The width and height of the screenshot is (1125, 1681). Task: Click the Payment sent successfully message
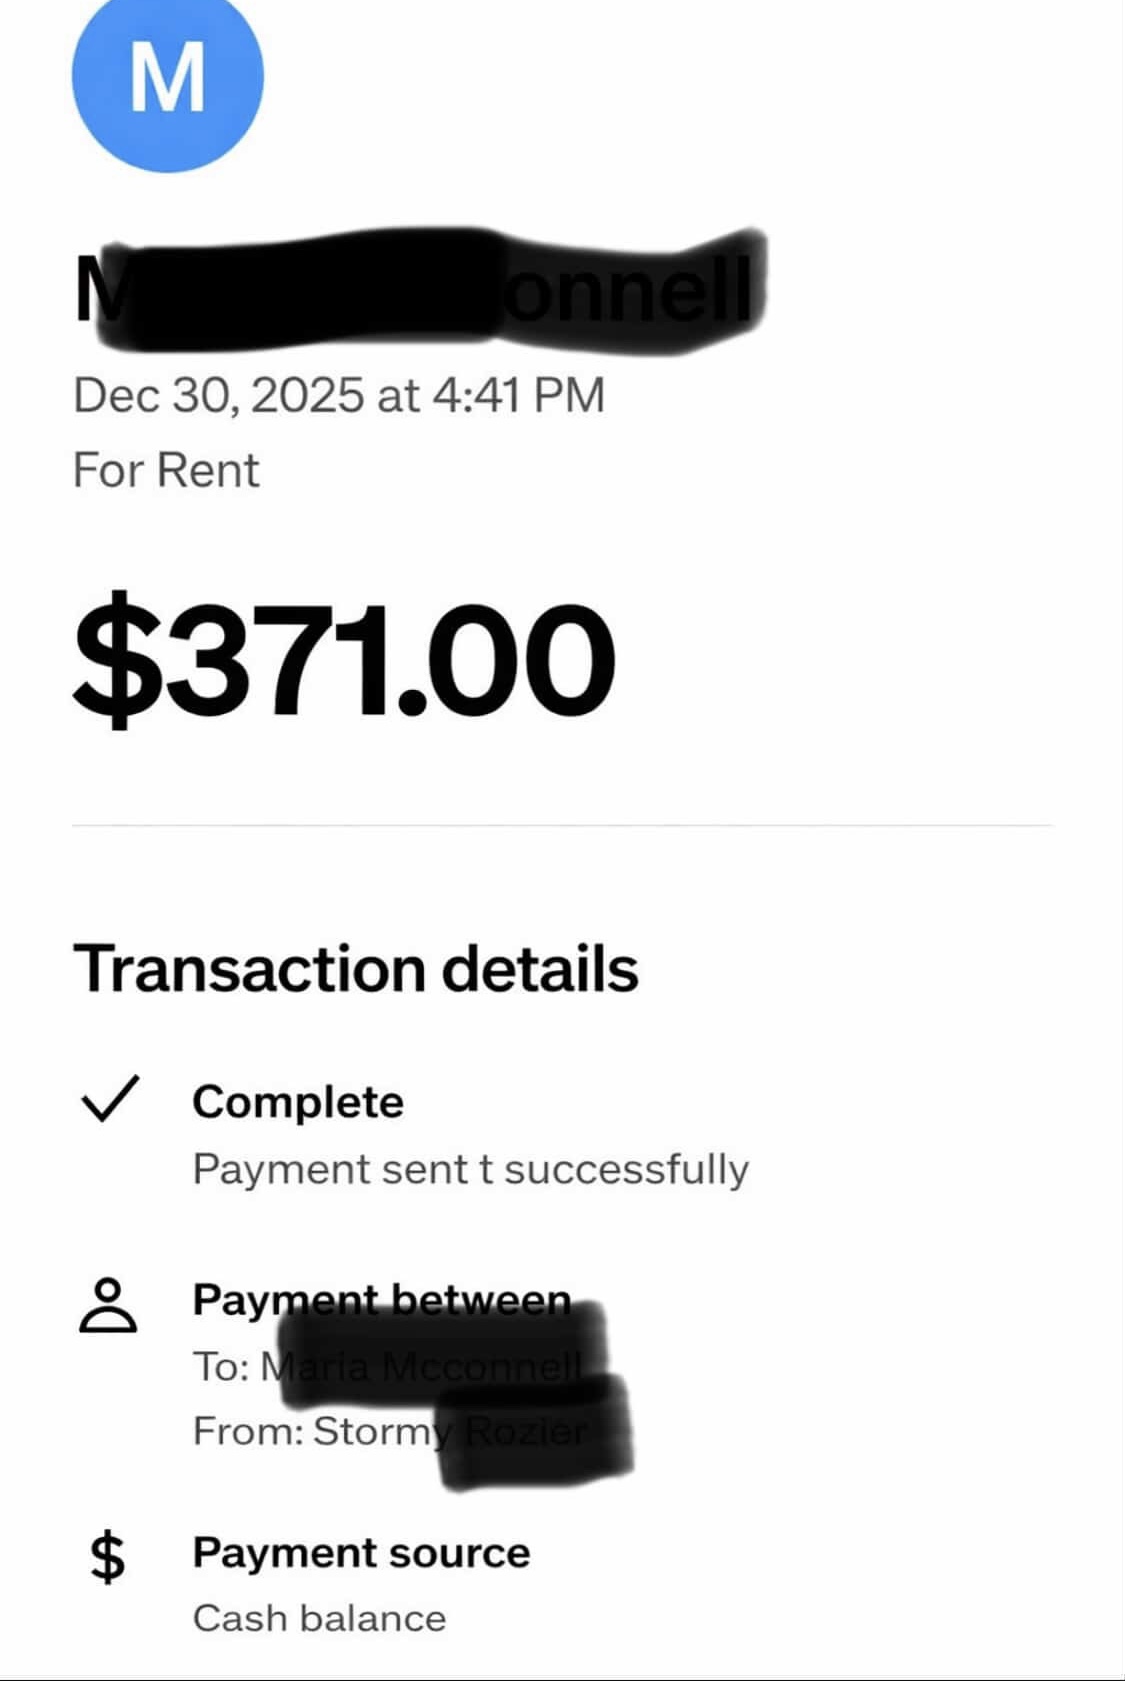point(470,1169)
